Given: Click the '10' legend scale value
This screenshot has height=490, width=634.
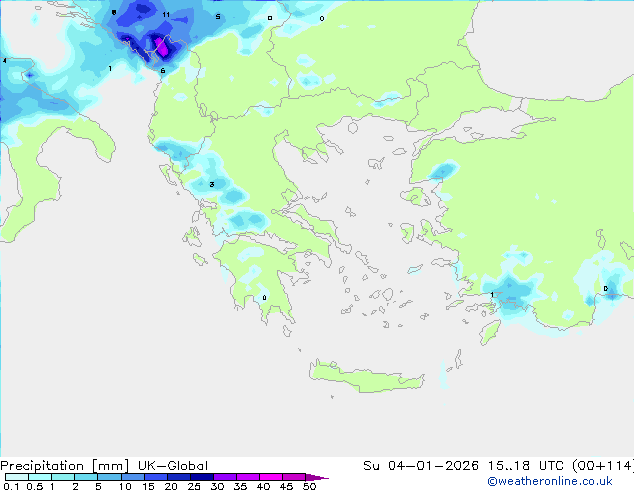Looking at the screenshot, I should (125, 486).
